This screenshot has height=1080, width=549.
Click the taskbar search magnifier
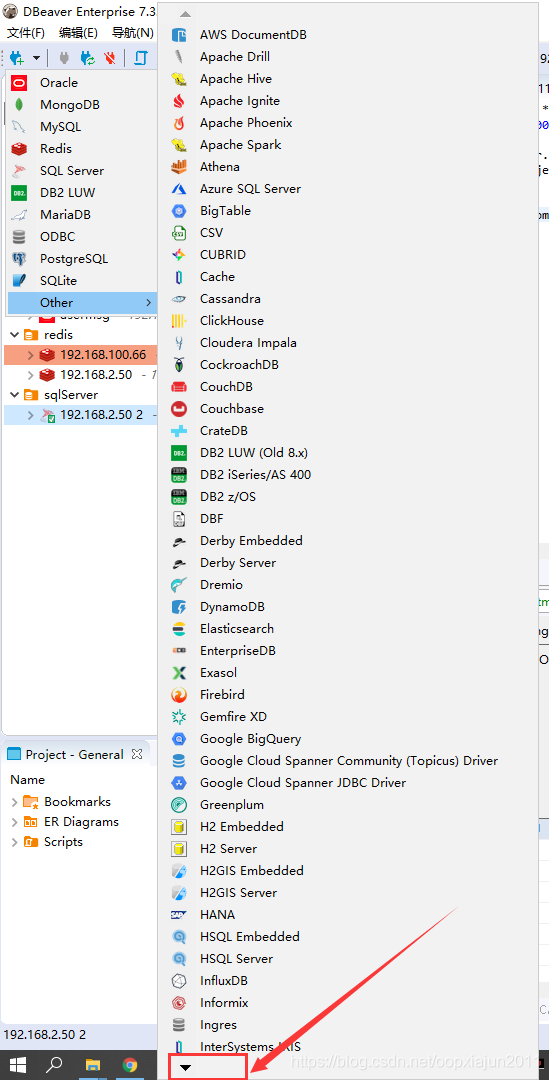tap(54, 1065)
